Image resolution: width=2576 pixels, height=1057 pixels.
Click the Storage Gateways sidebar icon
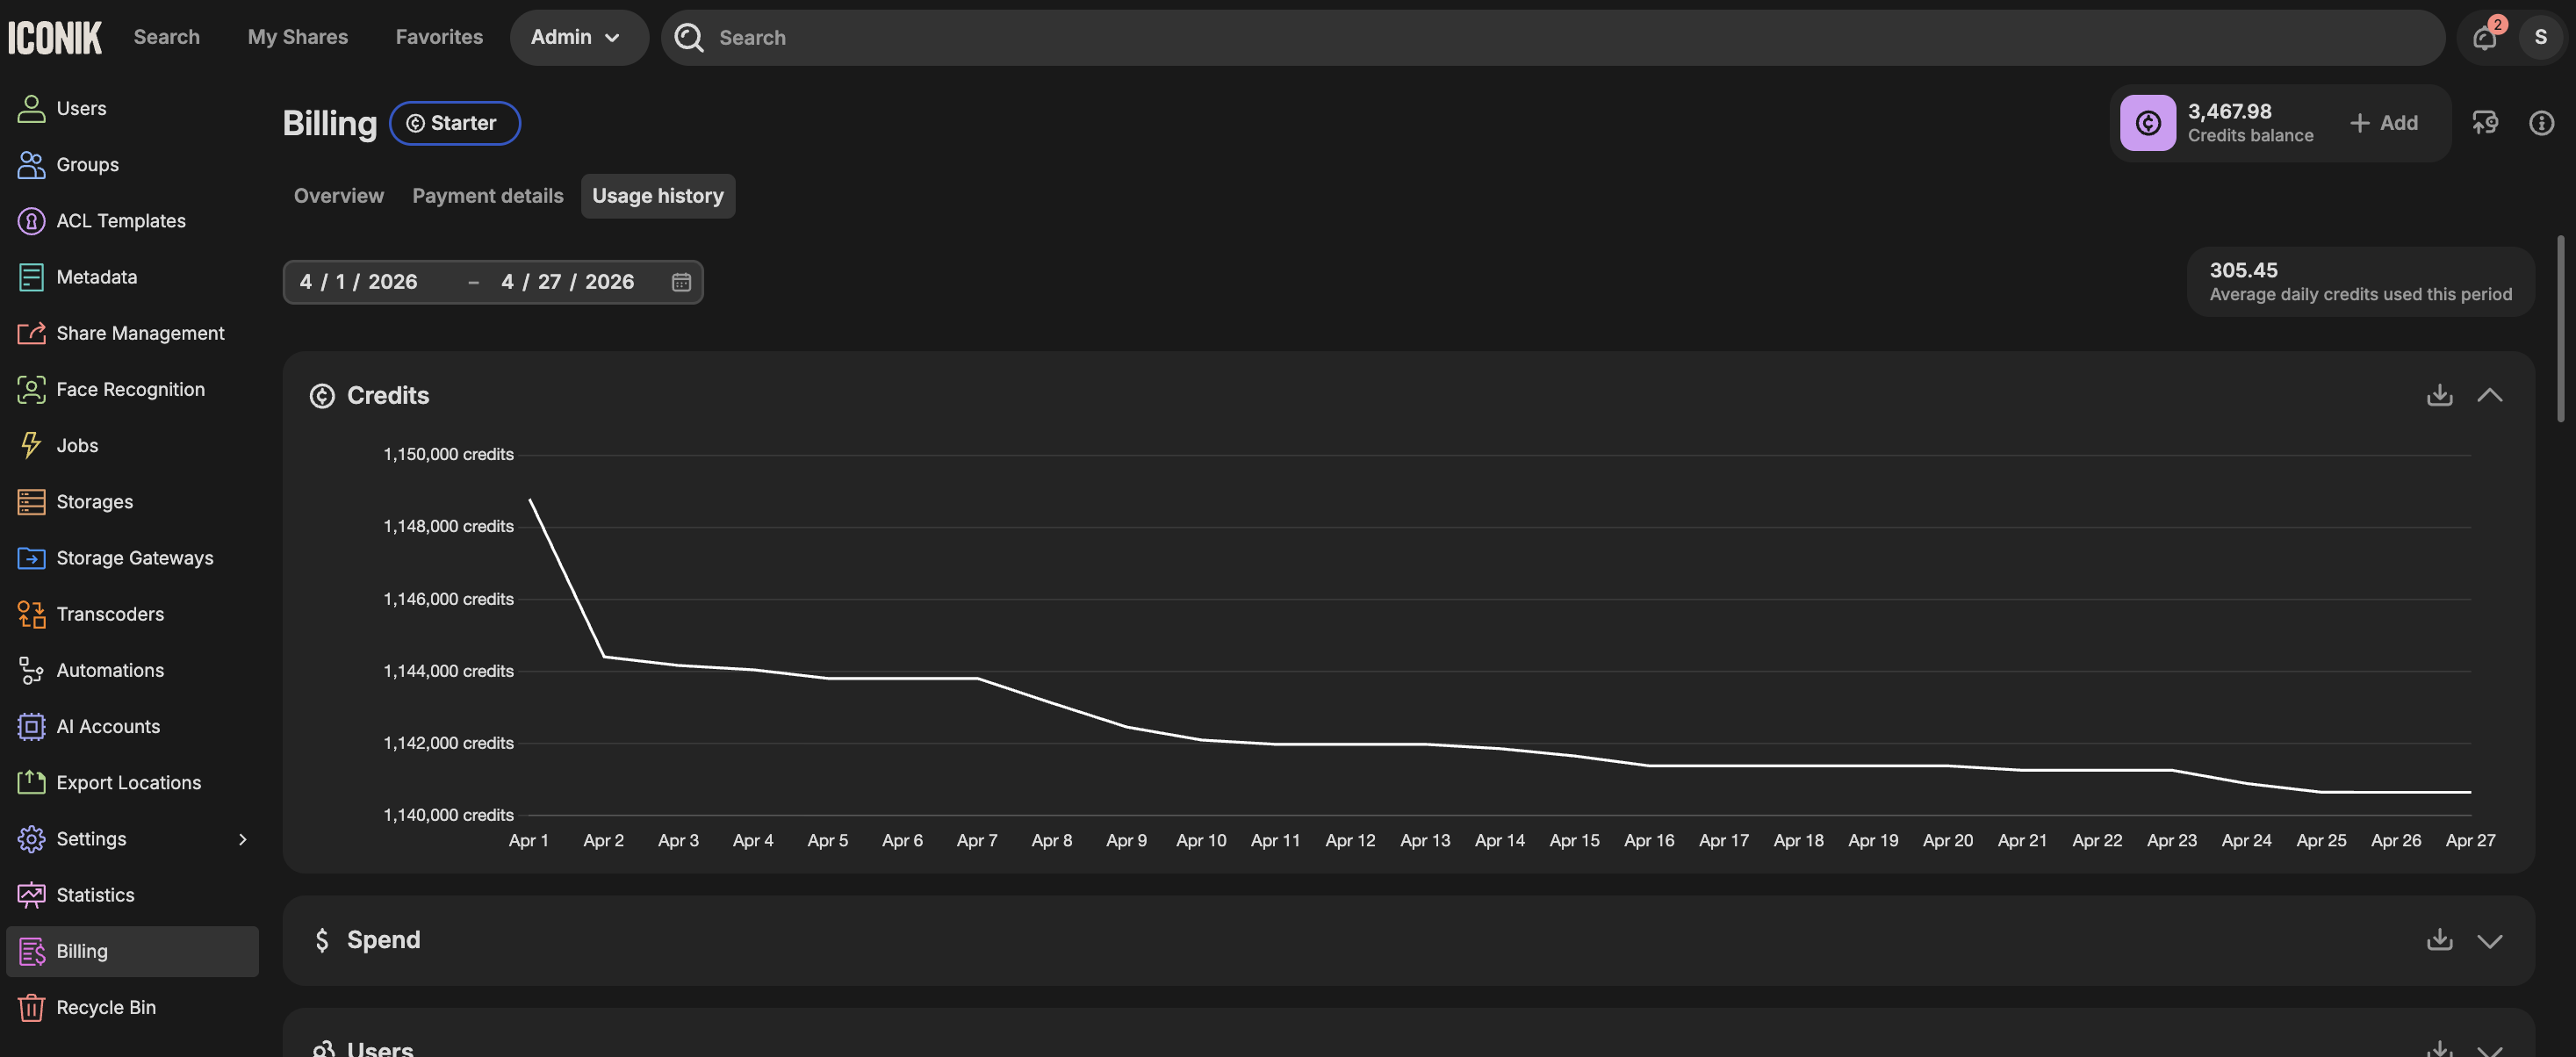[x=31, y=558]
